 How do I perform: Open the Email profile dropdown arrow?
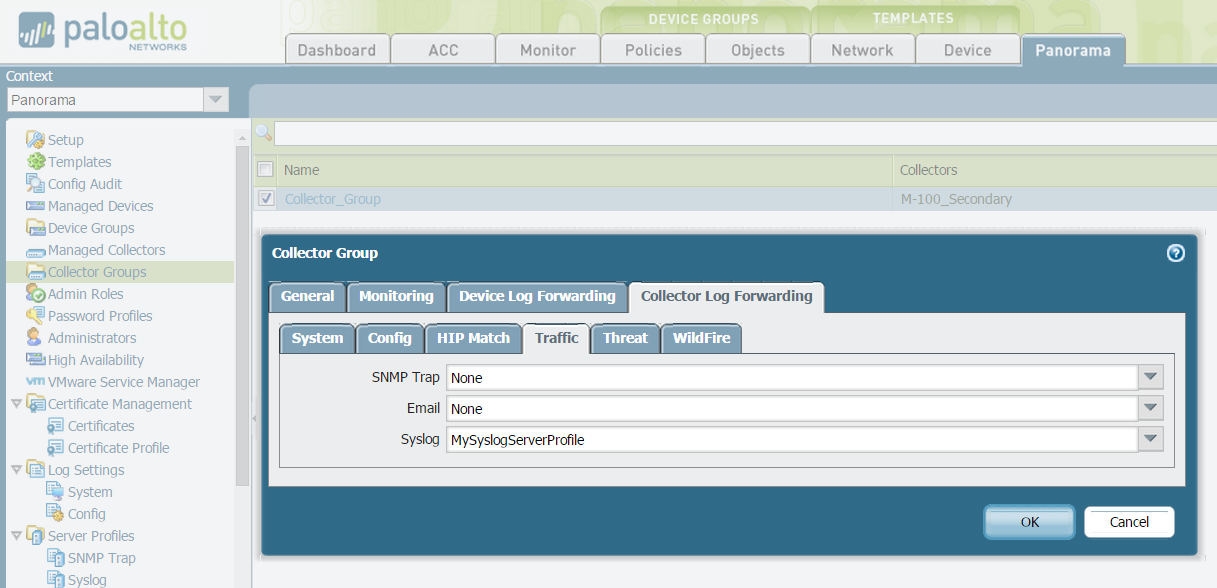(x=1151, y=408)
